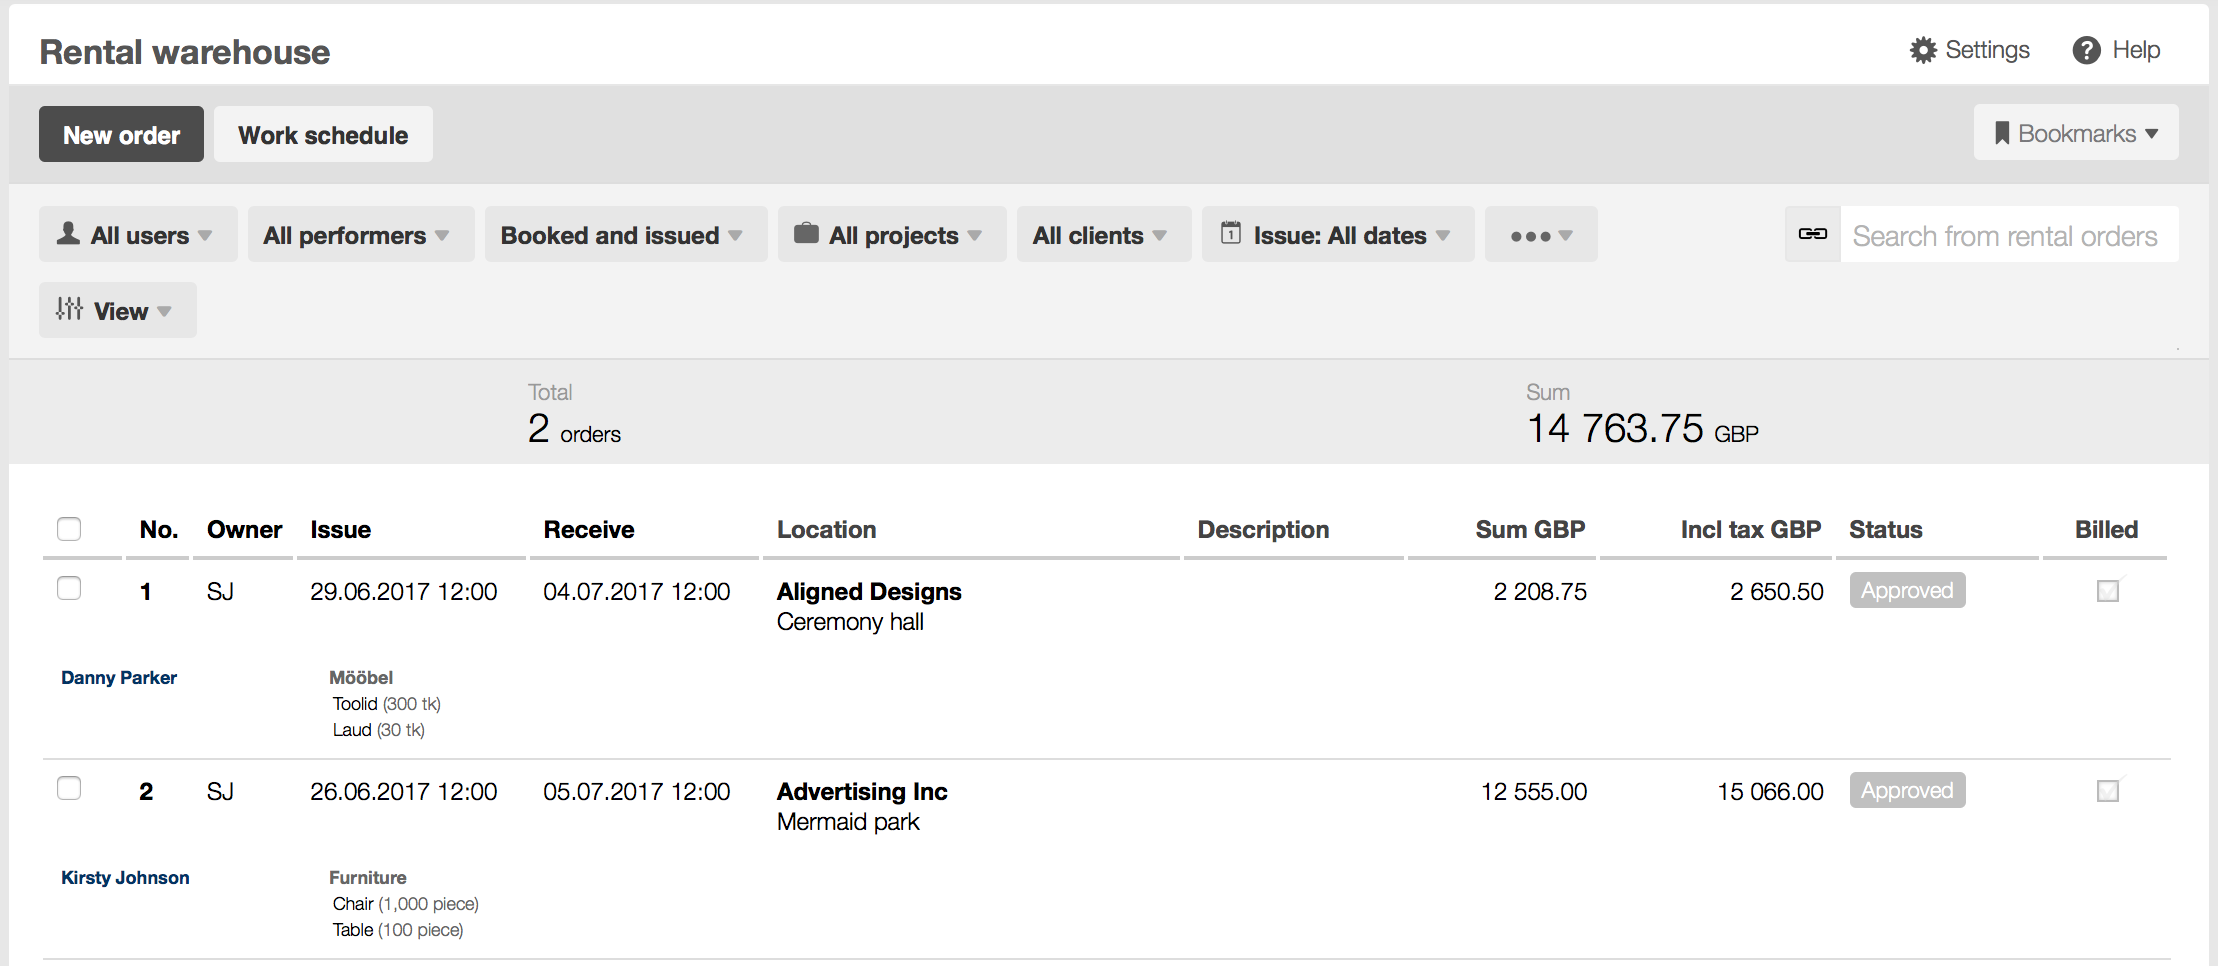Check the box for order number 1
The height and width of the screenshot is (966, 2218).
[69, 588]
